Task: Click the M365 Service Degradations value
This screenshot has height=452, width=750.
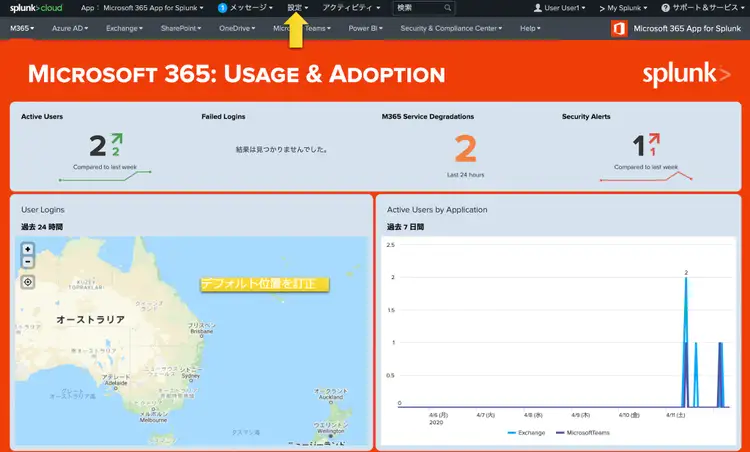Action: [465, 148]
